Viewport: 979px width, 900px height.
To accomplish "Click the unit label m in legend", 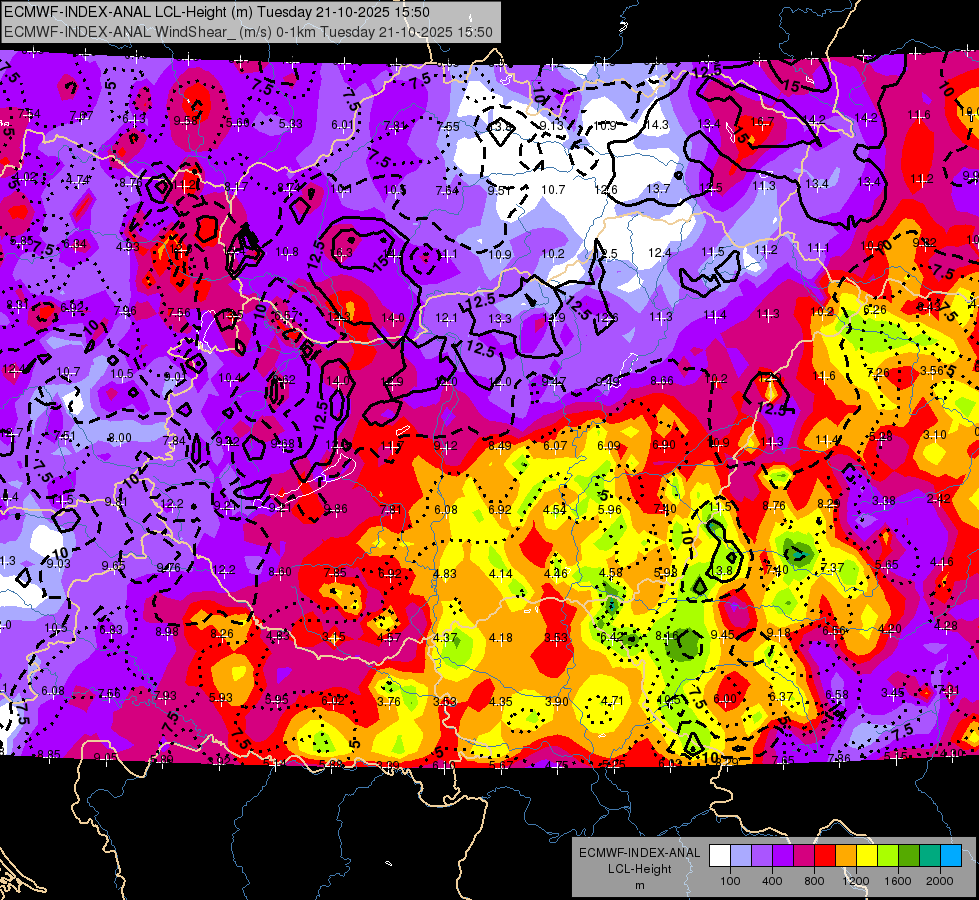I will [639, 885].
